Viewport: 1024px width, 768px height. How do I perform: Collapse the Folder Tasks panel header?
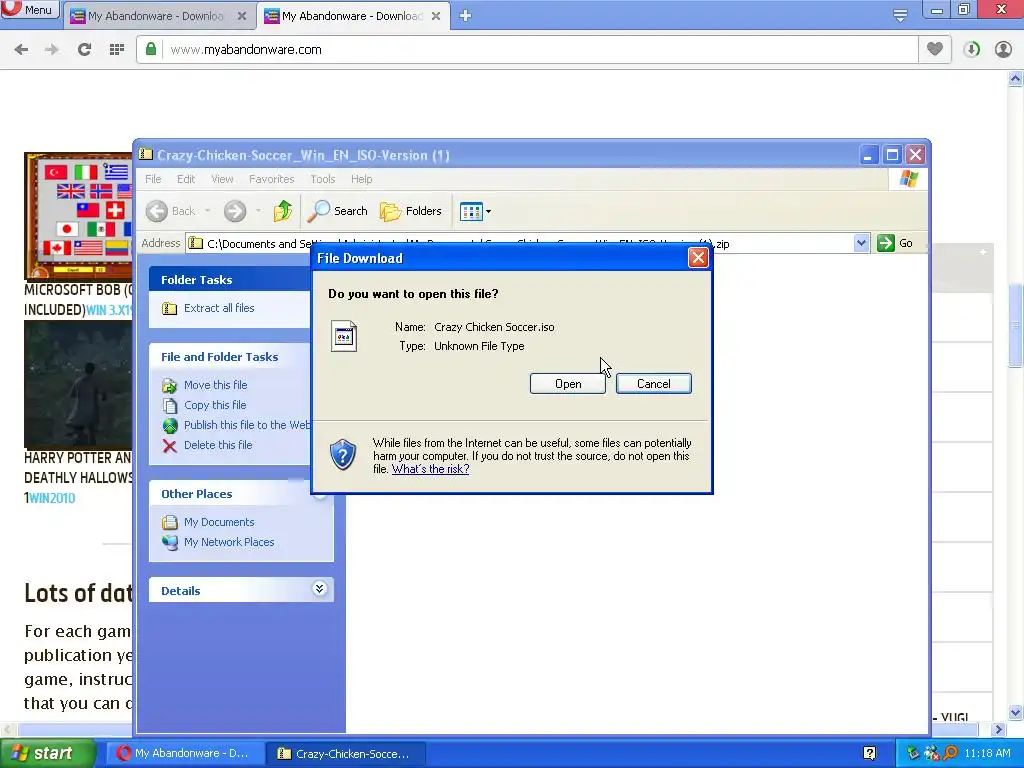pyautogui.click(x=230, y=280)
